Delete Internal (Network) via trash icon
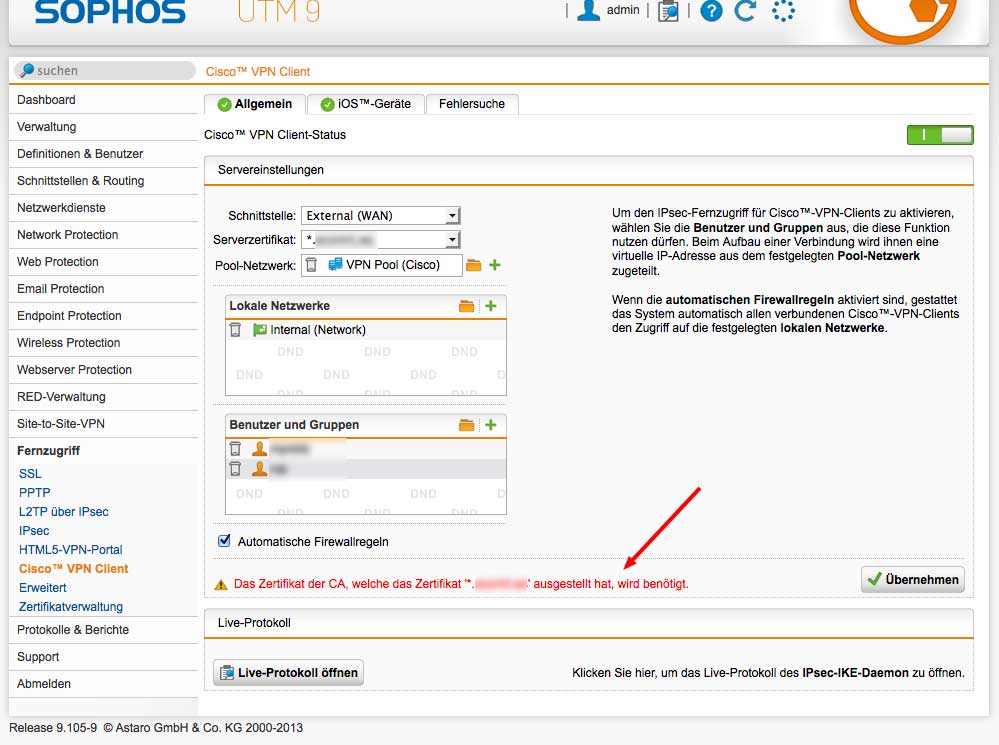Image resolution: width=999 pixels, height=745 pixels. click(235, 329)
